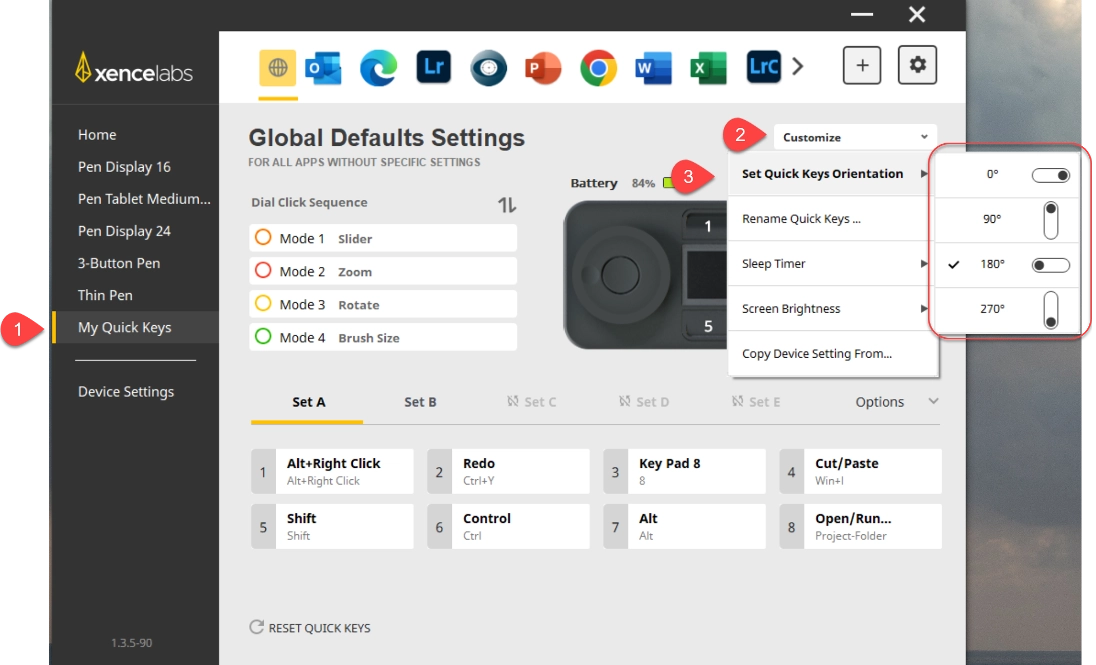1096x665 pixels.
Task: Edit key 1 Alt+Right Click assignment
Action: (x=332, y=471)
